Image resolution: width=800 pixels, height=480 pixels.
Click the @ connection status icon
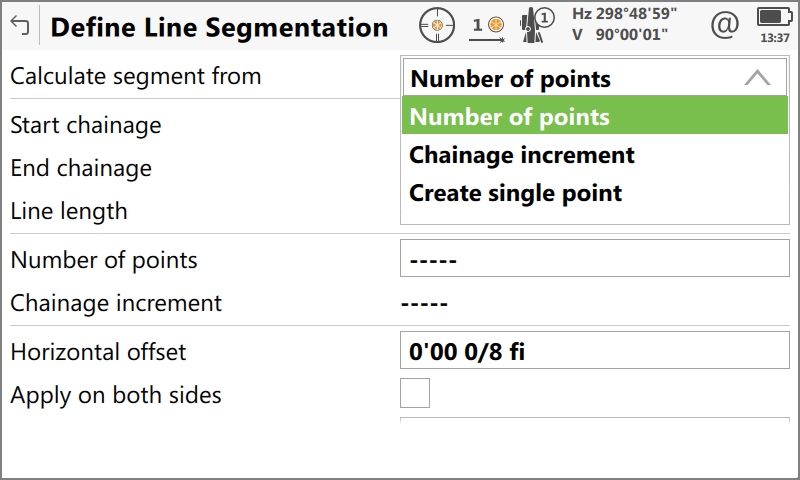[727, 24]
